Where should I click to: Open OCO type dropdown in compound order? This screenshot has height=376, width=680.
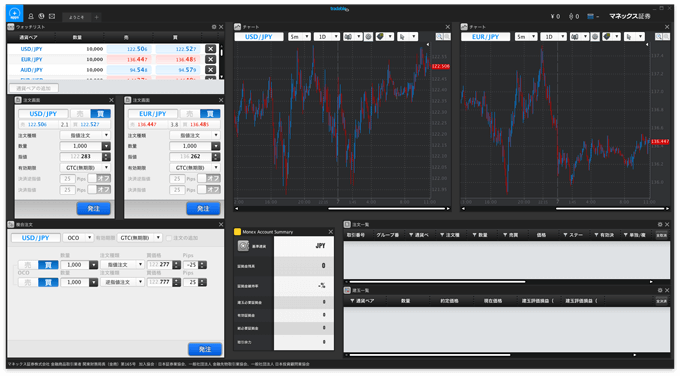coord(78,238)
